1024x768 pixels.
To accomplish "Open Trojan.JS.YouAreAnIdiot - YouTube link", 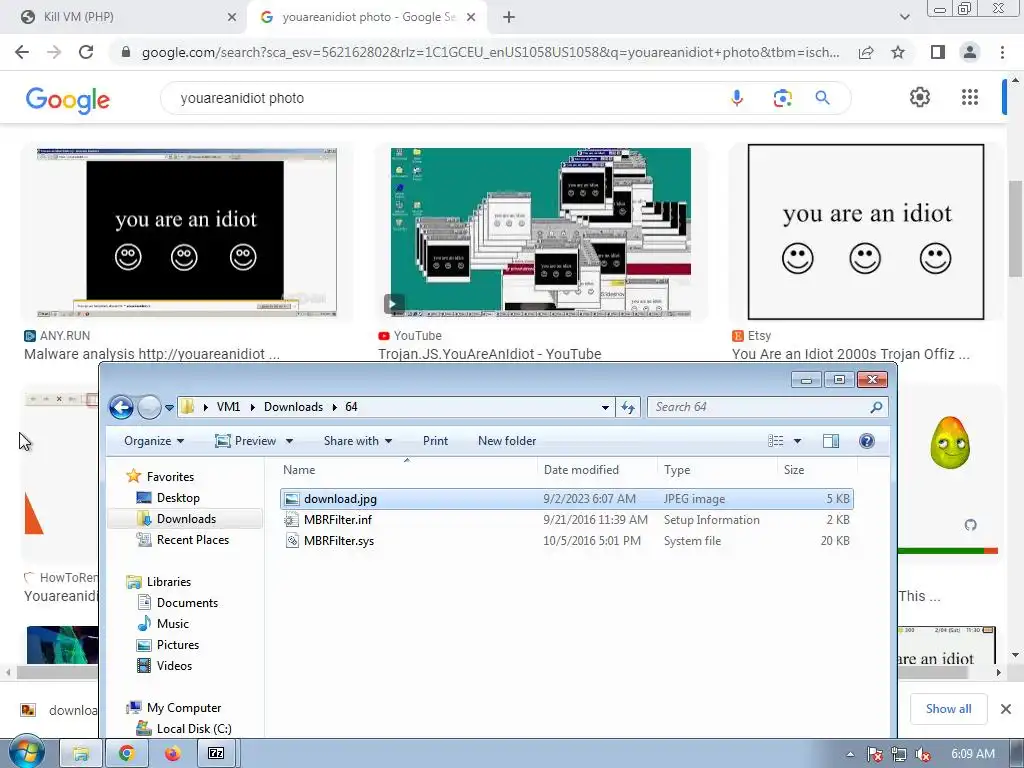I will click(x=490, y=354).
